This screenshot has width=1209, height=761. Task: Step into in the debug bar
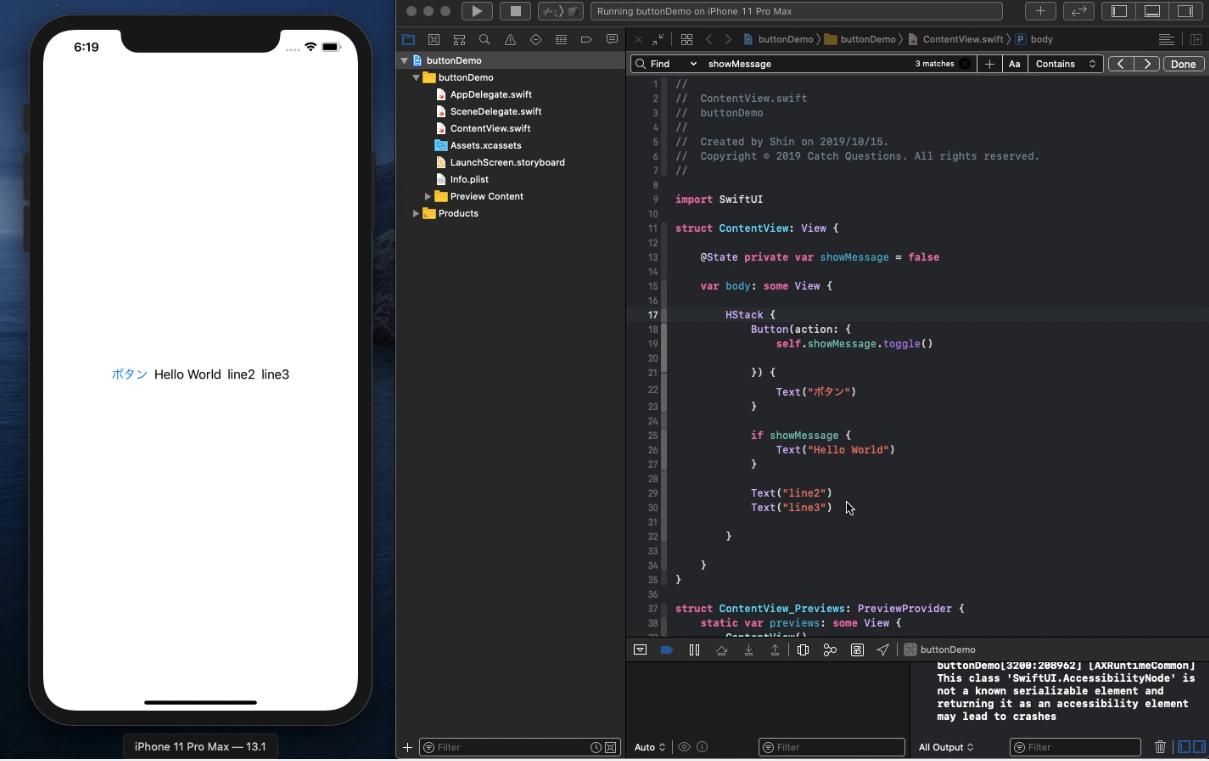pos(748,650)
